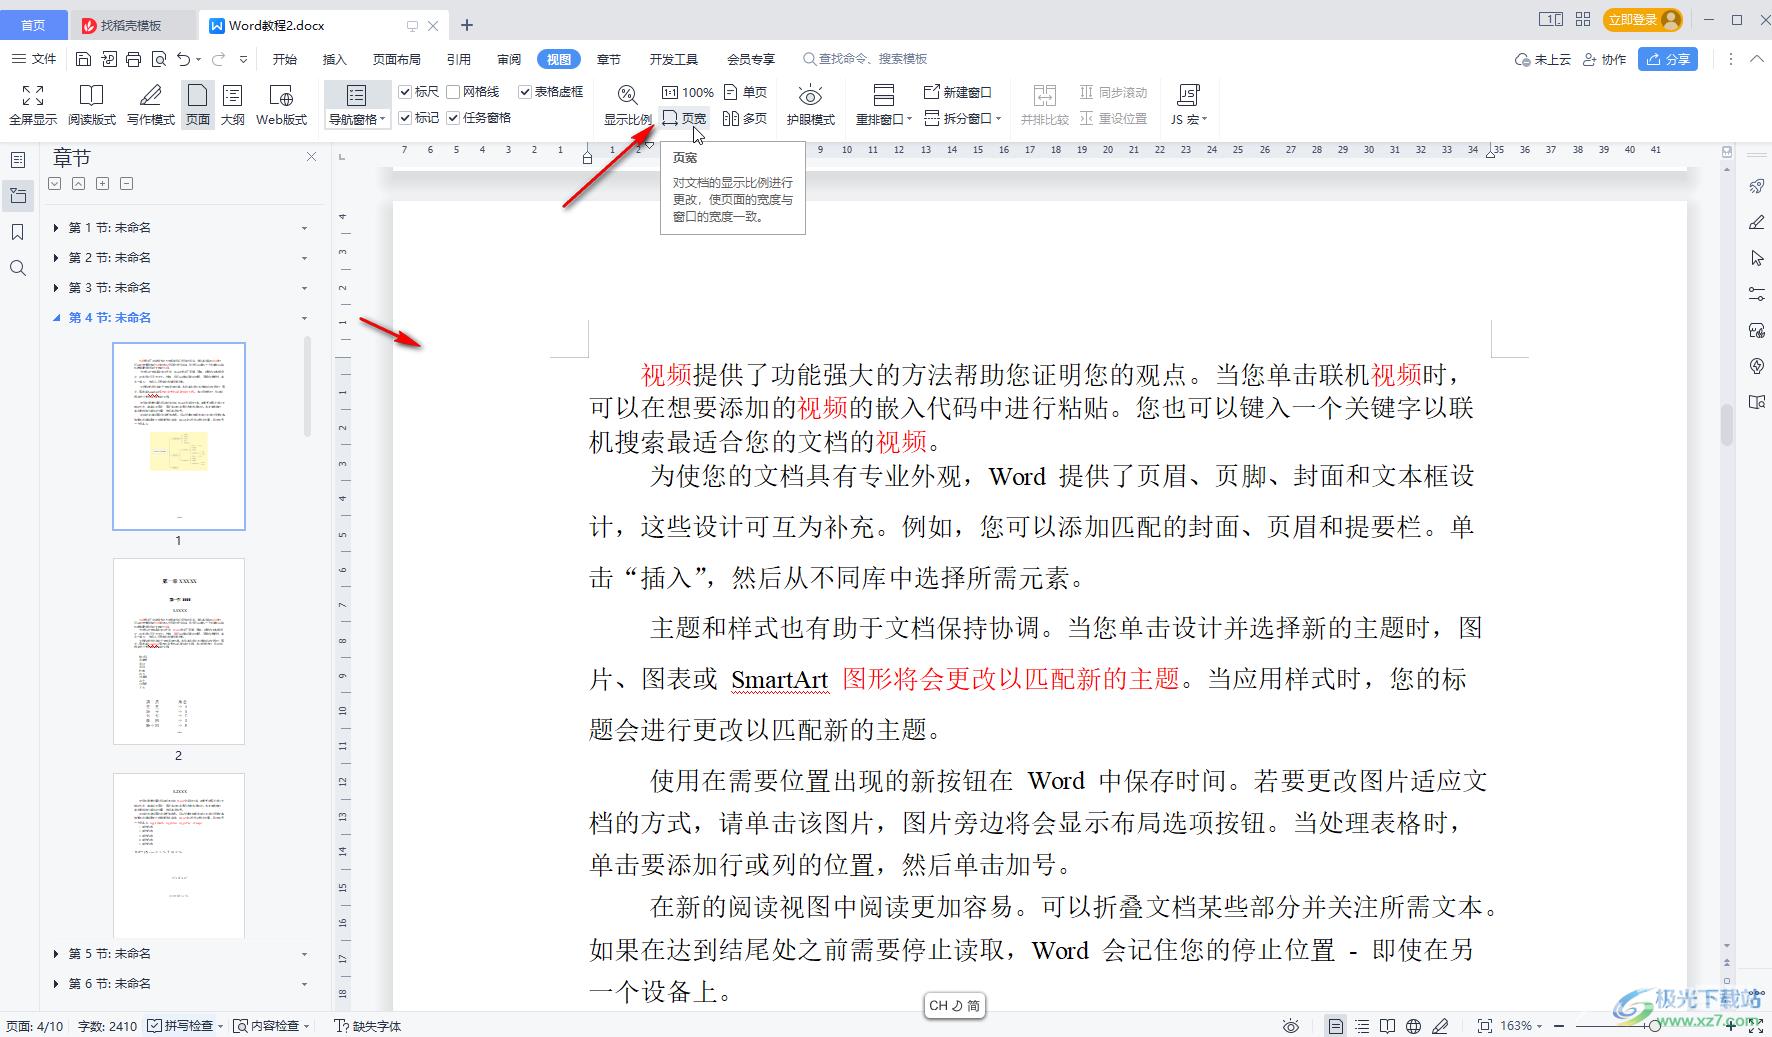Click missing fonts in status bar (缺失字体)
The image size is (1772, 1037).
[368, 1026]
